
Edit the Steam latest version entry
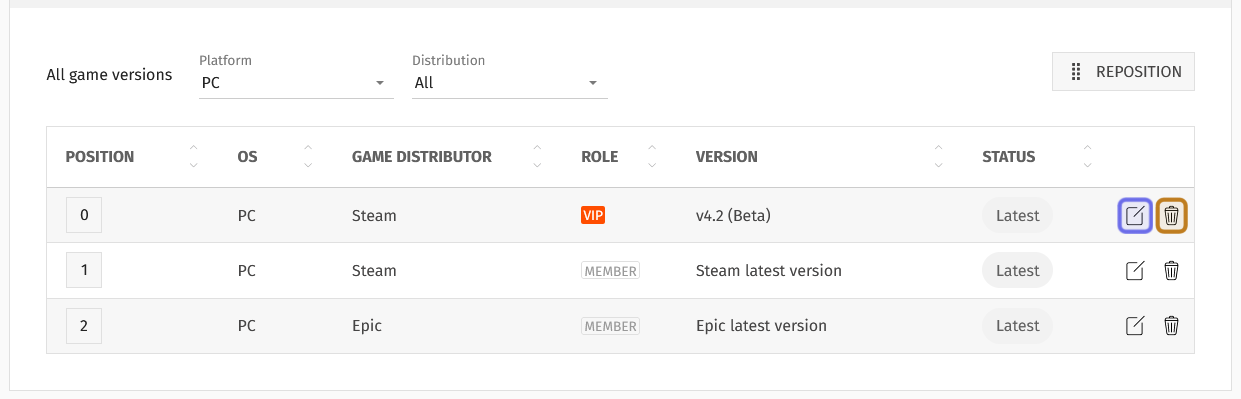coord(1135,270)
